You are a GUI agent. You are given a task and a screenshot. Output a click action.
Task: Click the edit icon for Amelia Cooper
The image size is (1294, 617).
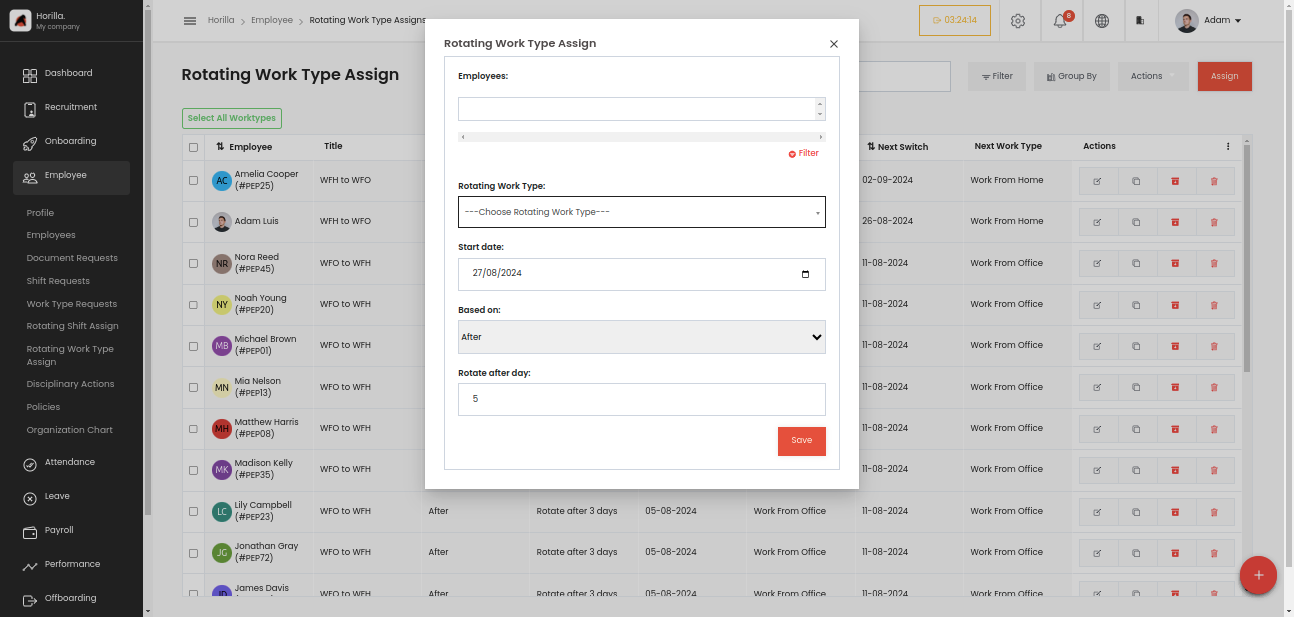[1097, 181]
